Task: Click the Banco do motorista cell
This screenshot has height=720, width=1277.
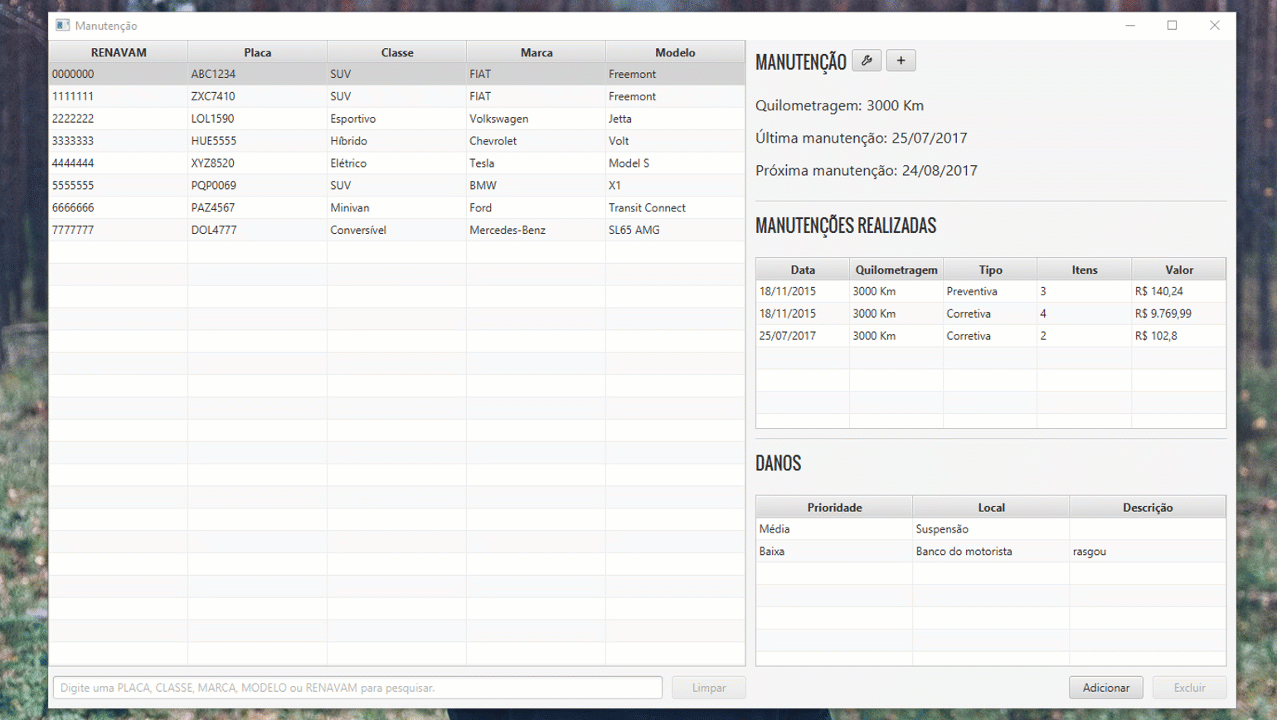Action: coord(992,551)
